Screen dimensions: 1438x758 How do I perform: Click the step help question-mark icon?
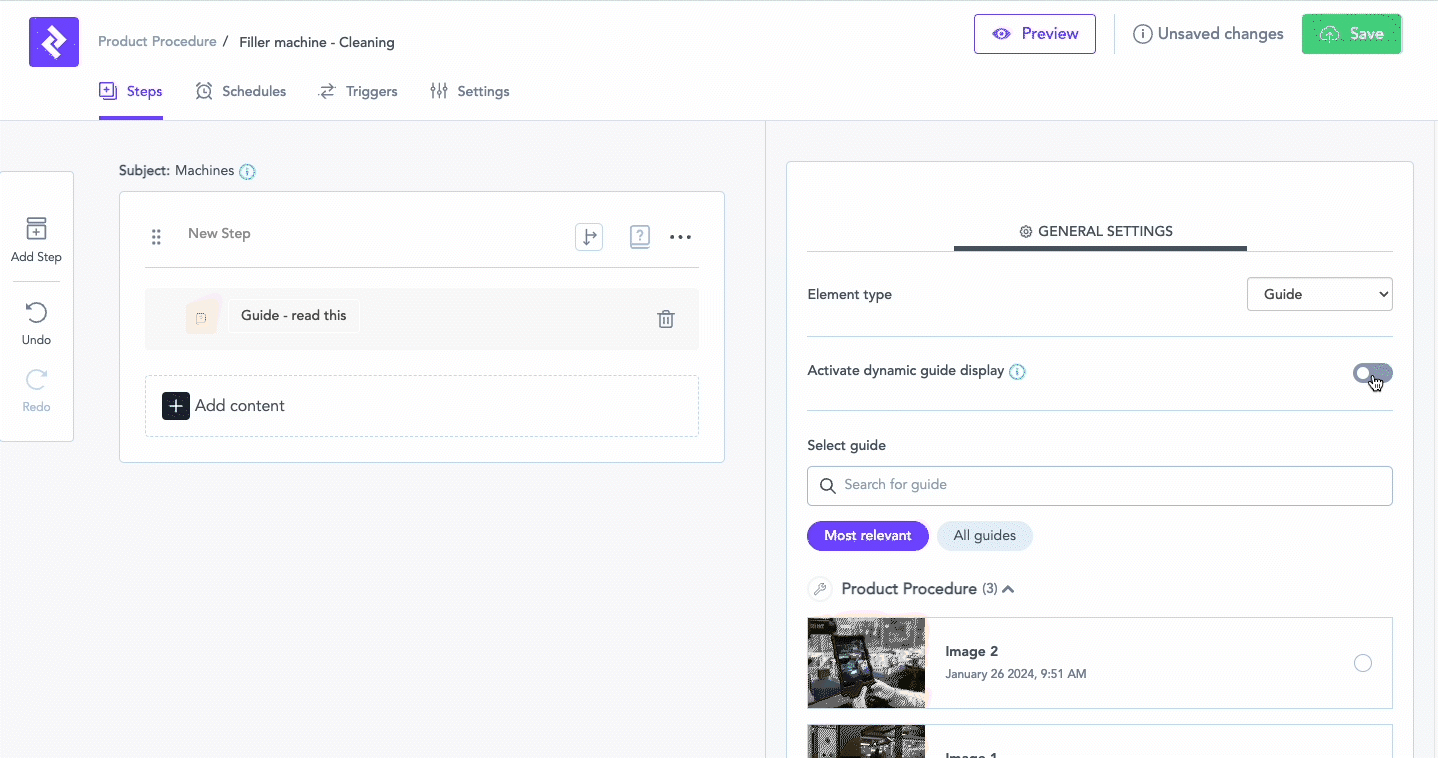click(640, 237)
